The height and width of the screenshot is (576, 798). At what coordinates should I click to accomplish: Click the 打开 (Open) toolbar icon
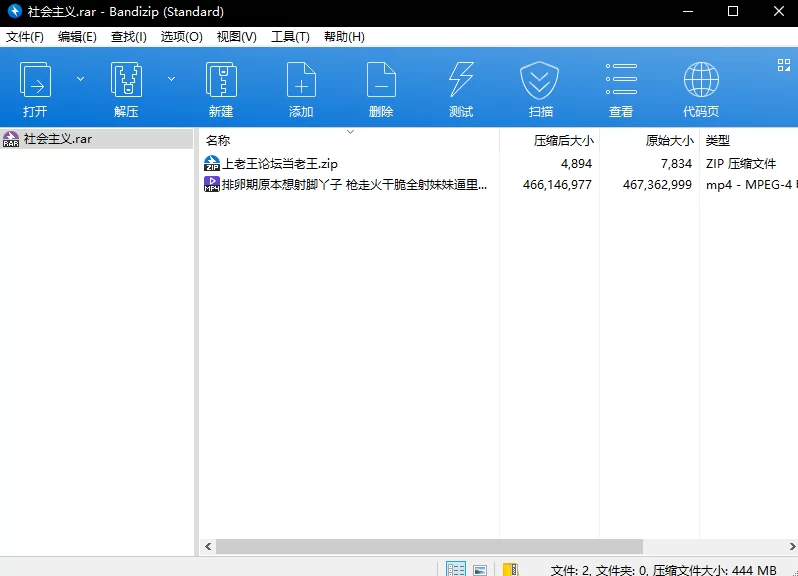36,88
